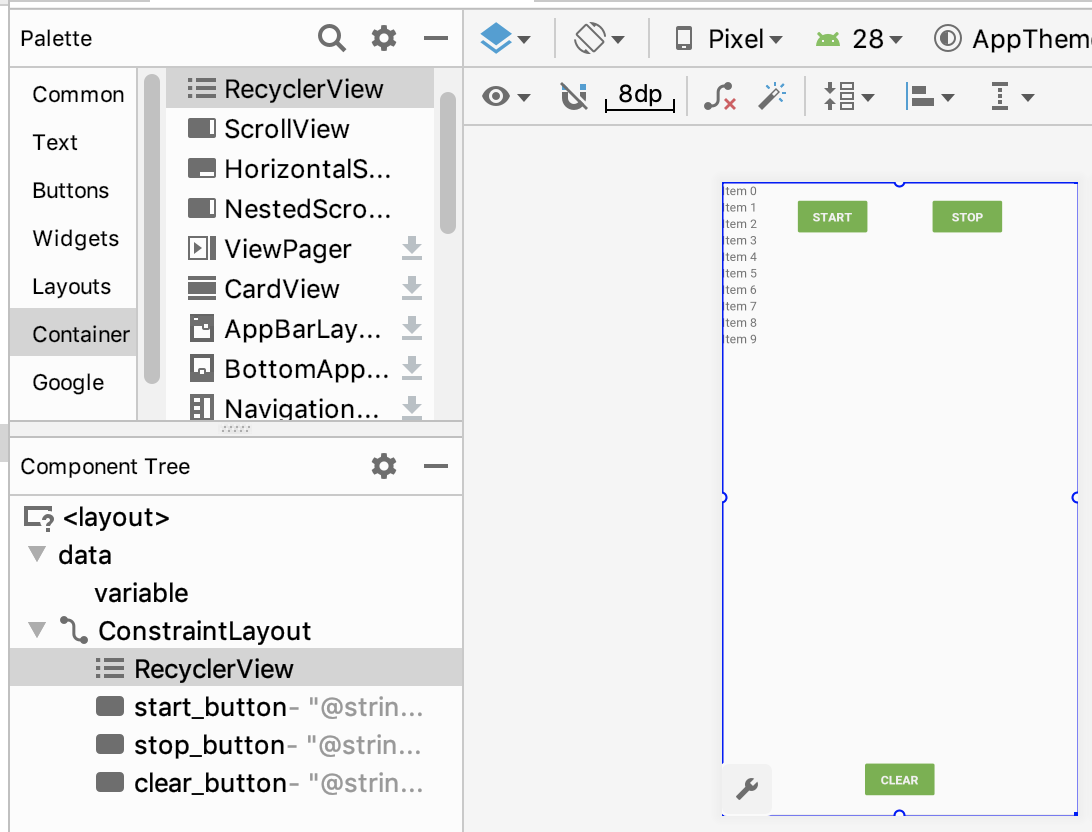Click the CLEAR button in preview
The height and width of the screenshot is (832, 1092).
(x=899, y=780)
